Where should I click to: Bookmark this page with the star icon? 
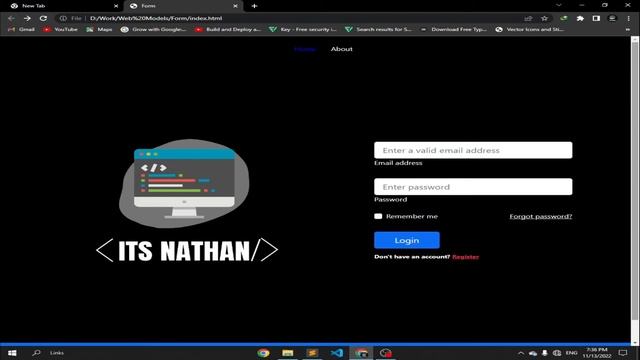coord(544,18)
